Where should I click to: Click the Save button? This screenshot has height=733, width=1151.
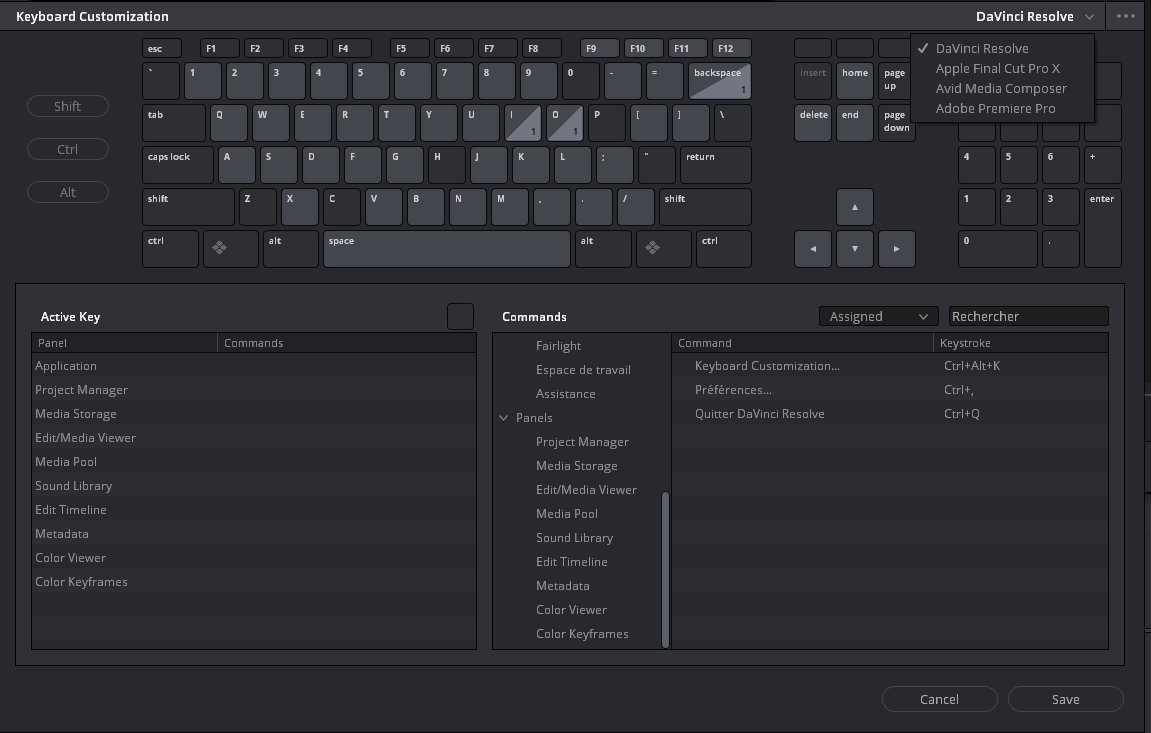tap(1065, 699)
